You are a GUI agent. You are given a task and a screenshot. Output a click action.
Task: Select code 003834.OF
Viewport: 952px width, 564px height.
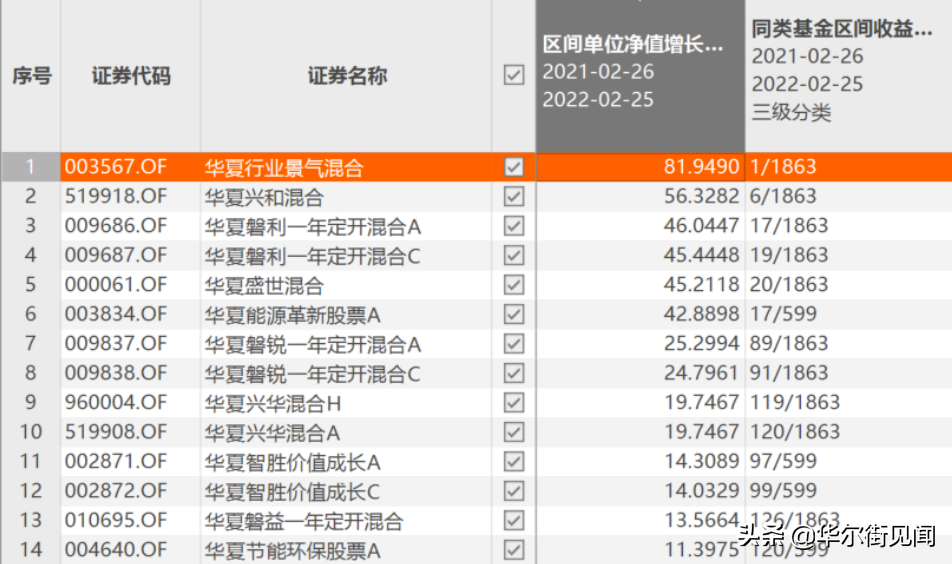pyautogui.click(x=115, y=314)
